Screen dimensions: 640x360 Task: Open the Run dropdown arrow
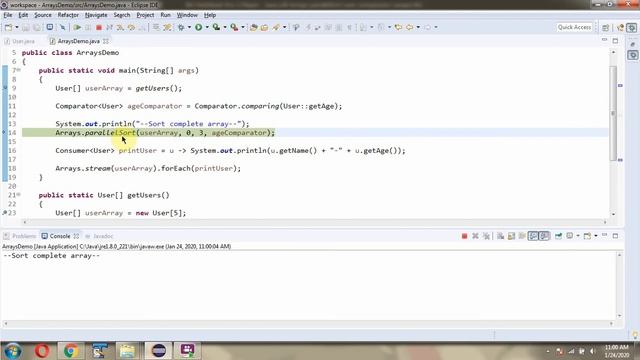[207, 27]
